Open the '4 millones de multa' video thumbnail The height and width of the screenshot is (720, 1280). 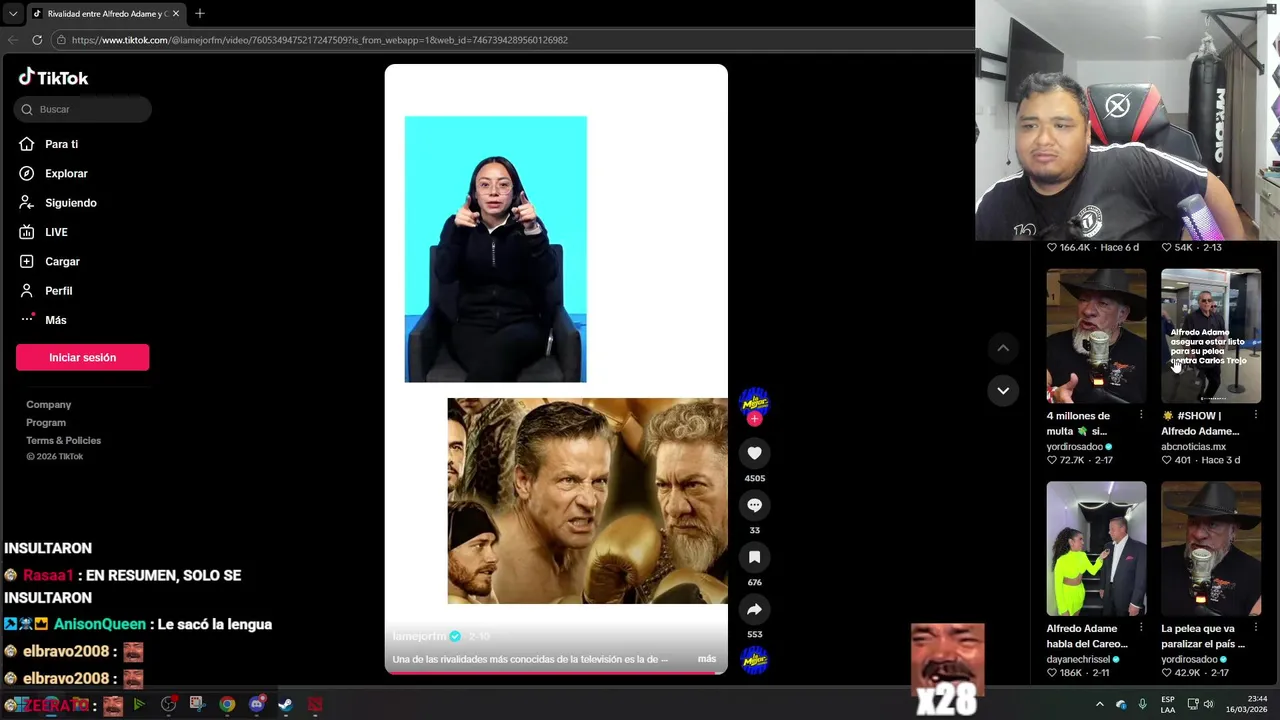tap(1096, 336)
